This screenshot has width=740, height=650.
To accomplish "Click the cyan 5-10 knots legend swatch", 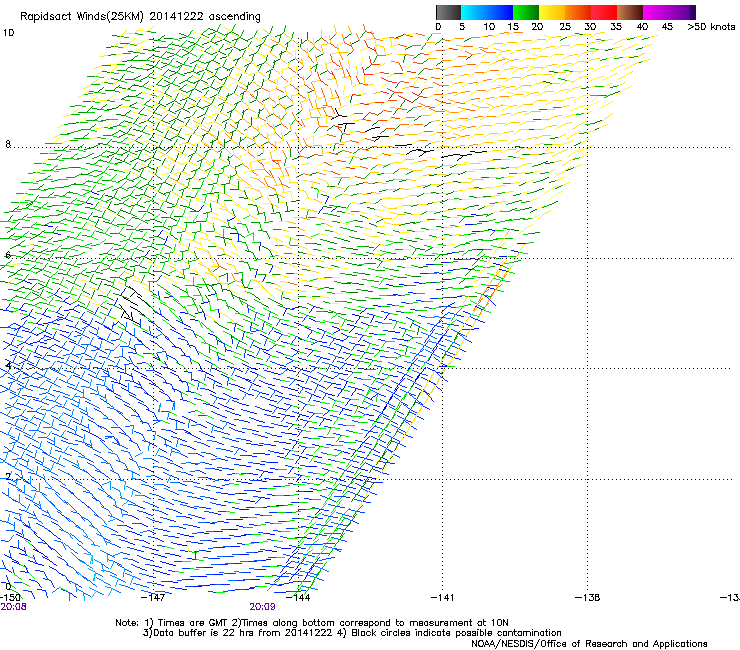I will coord(474,12).
